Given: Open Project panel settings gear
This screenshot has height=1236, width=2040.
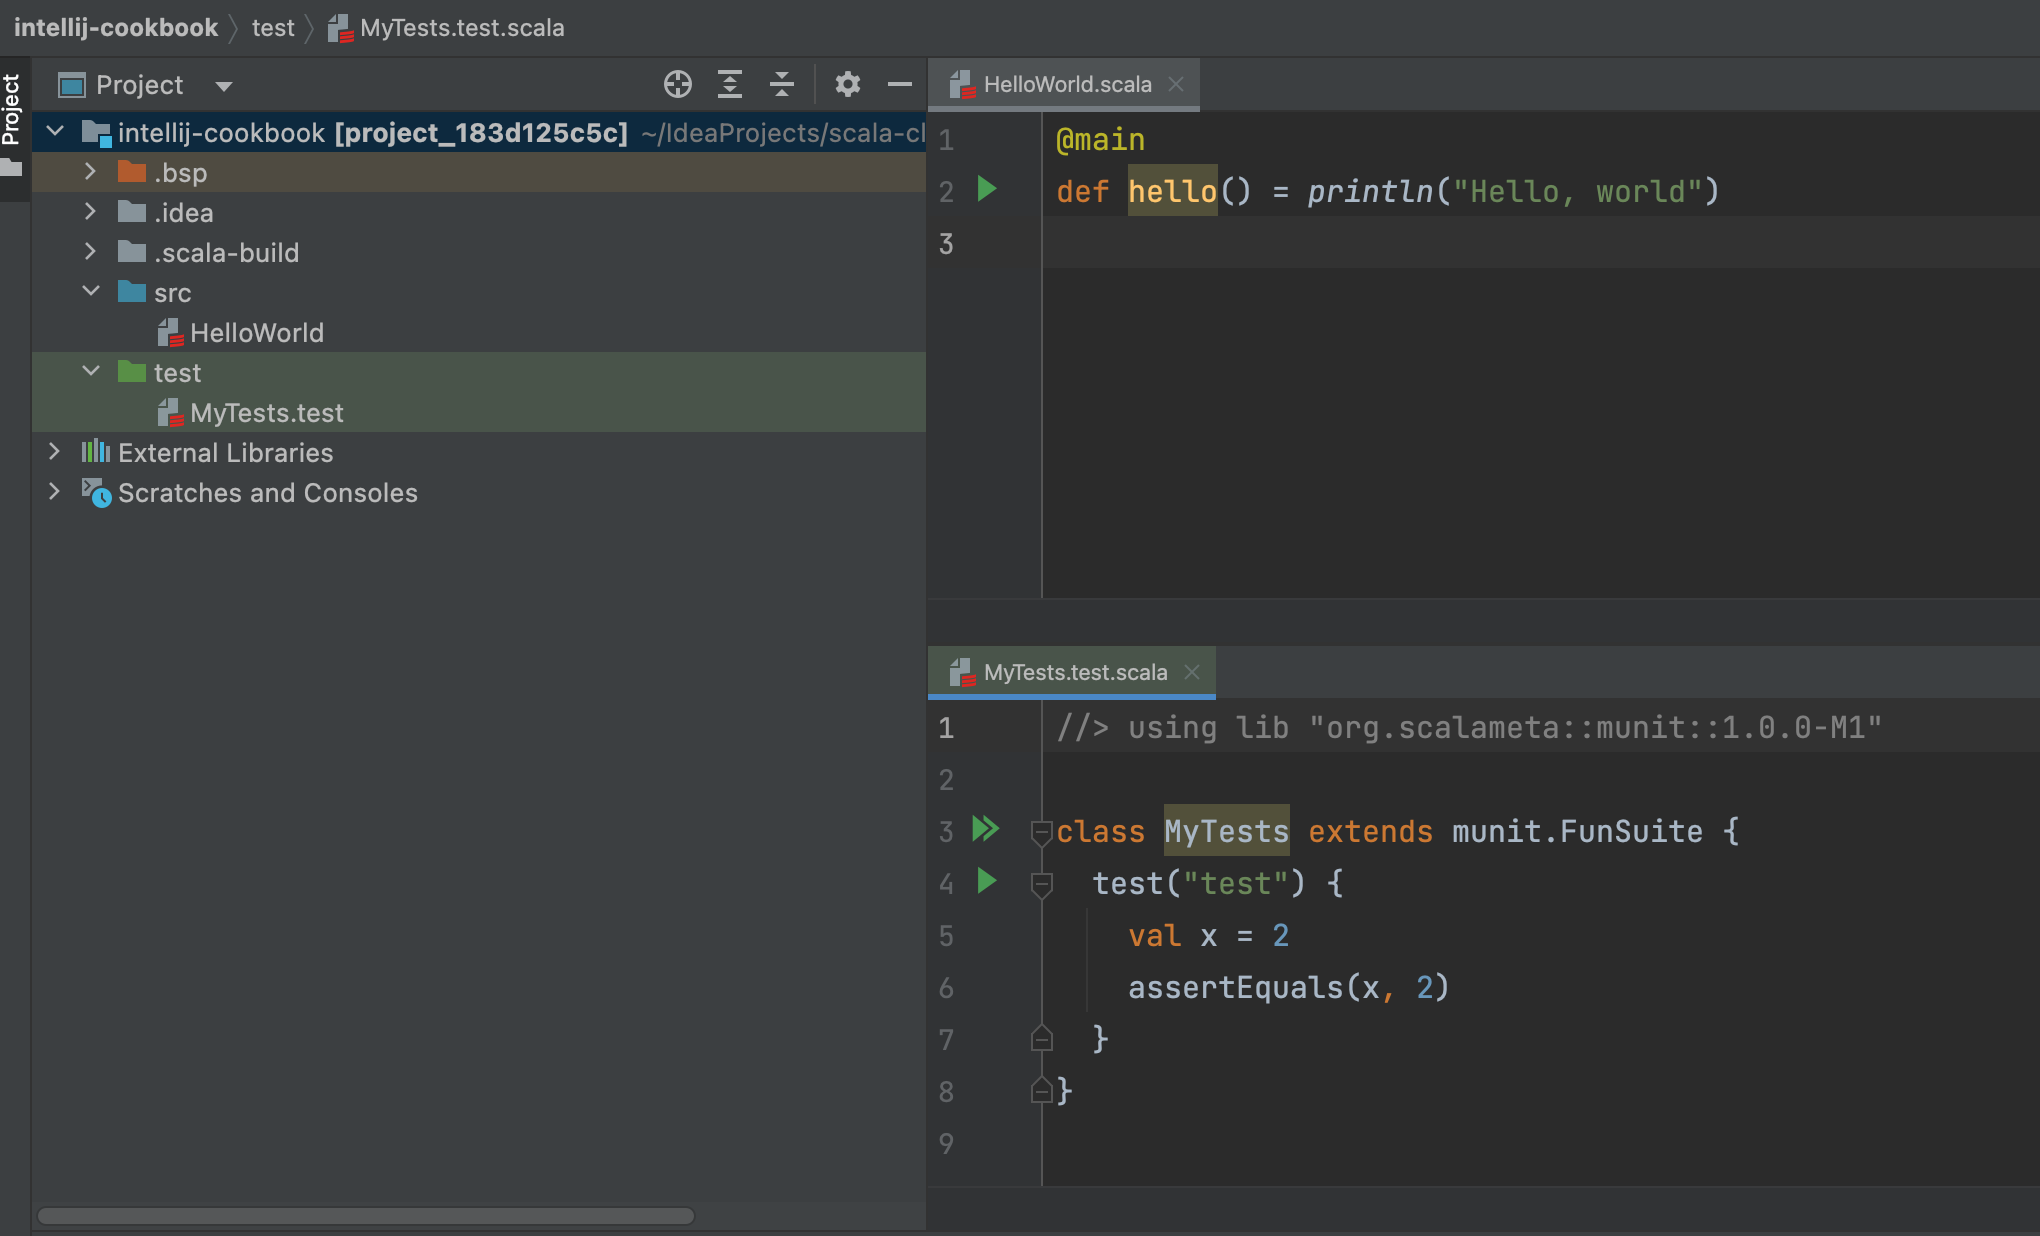Looking at the screenshot, I should [x=848, y=85].
